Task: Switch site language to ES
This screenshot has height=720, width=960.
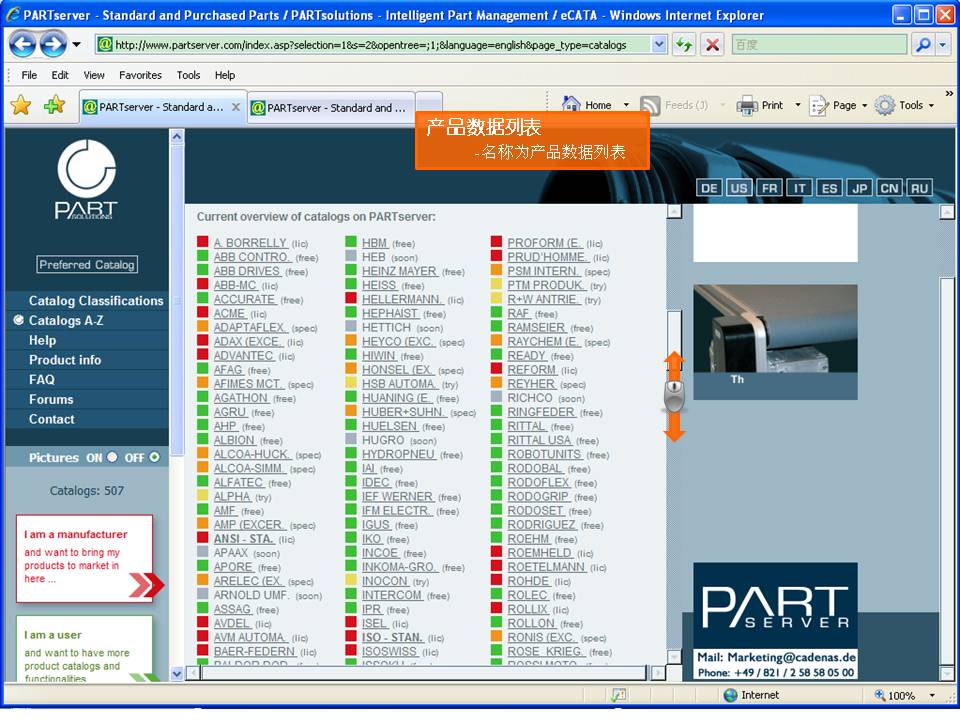Action: pyautogui.click(x=830, y=188)
